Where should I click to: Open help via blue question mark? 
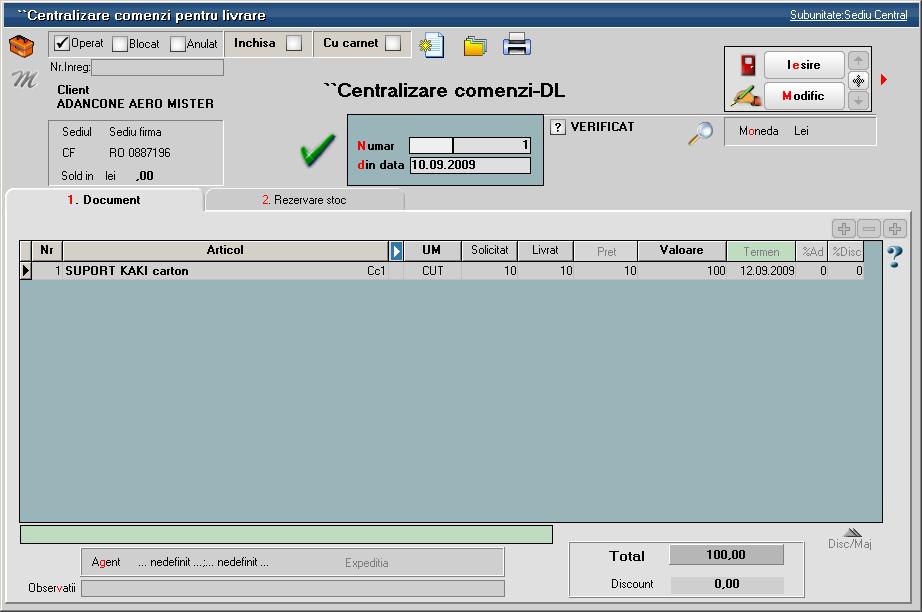point(895,256)
